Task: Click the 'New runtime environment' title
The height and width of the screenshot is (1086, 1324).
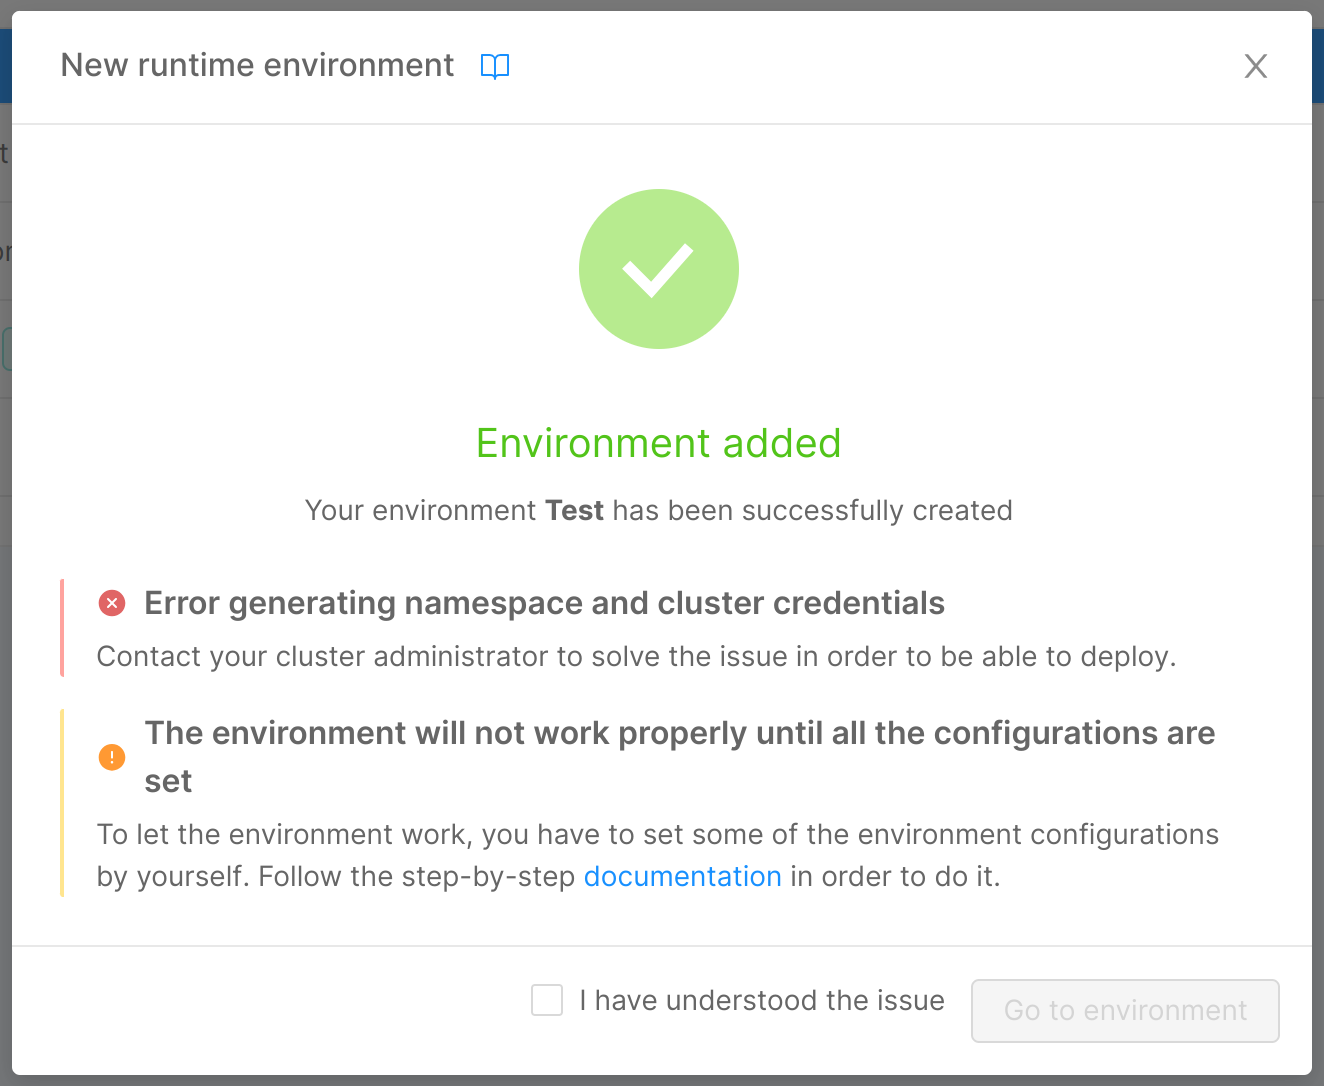Action: click(x=256, y=64)
